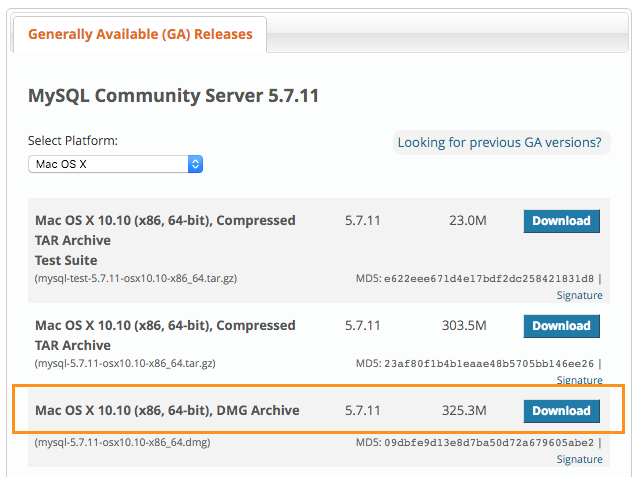The width and height of the screenshot is (644, 477).
Task: Select filename mysql-5.7.11-osx10.10-x86_64.tar.gz
Action: (x=125, y=364)
